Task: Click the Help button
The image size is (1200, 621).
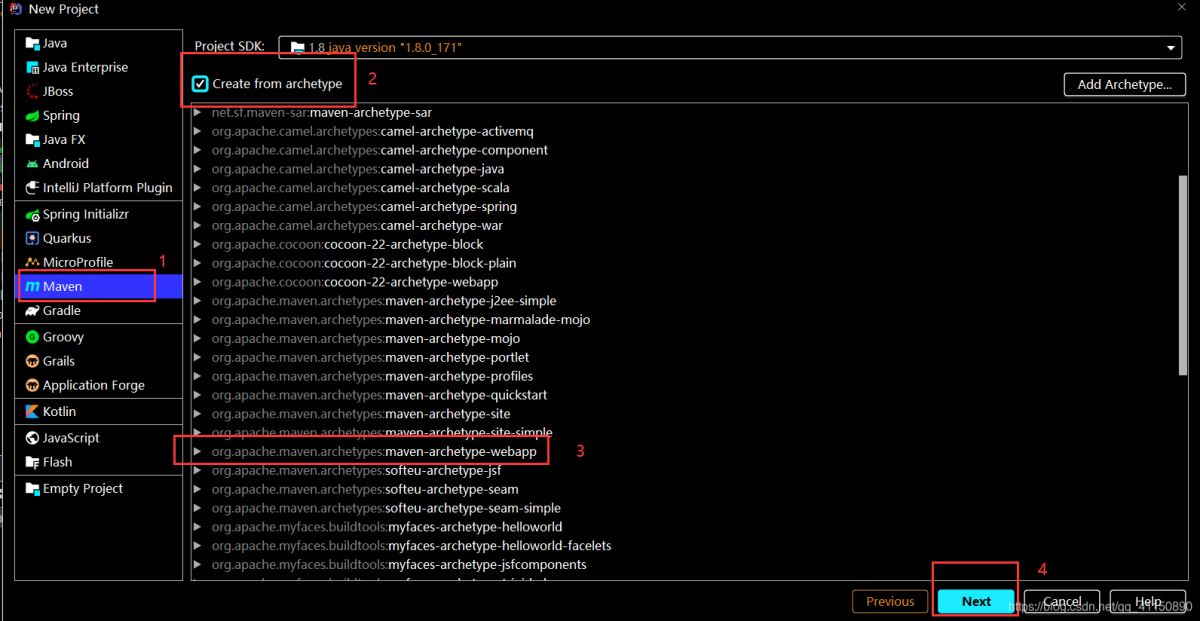Action: pyautogui.click(x=1148, y=601)
